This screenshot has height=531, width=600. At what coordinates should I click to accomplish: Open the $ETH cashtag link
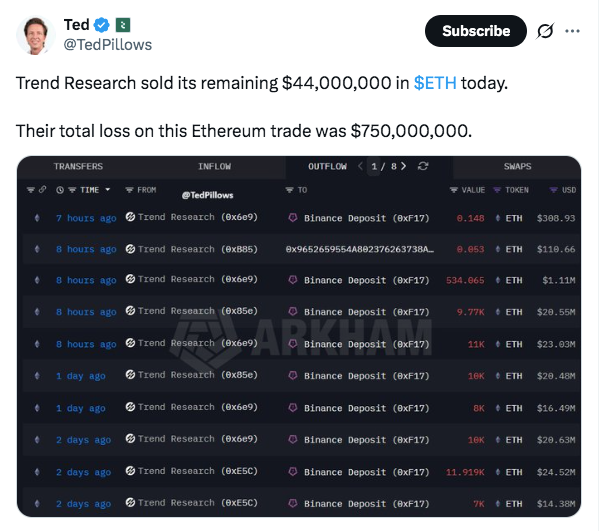click(435, 82)
